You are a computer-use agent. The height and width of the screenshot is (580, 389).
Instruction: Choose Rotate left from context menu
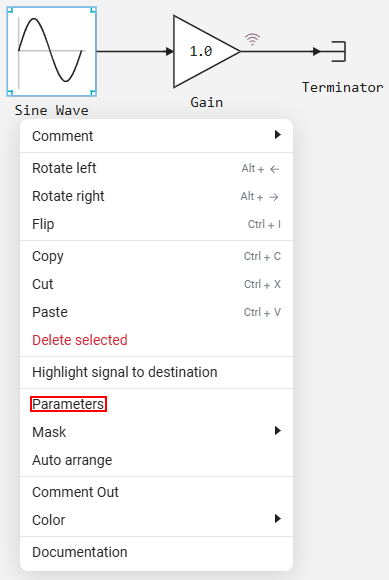(156, 168)
